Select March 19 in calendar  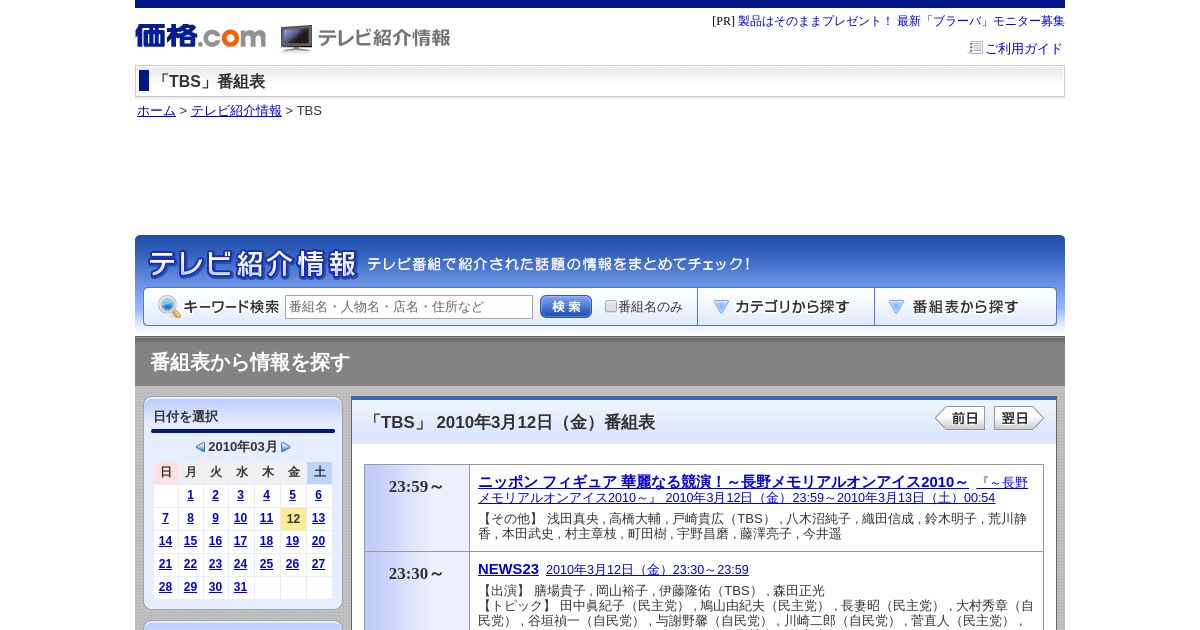(292, 541)
